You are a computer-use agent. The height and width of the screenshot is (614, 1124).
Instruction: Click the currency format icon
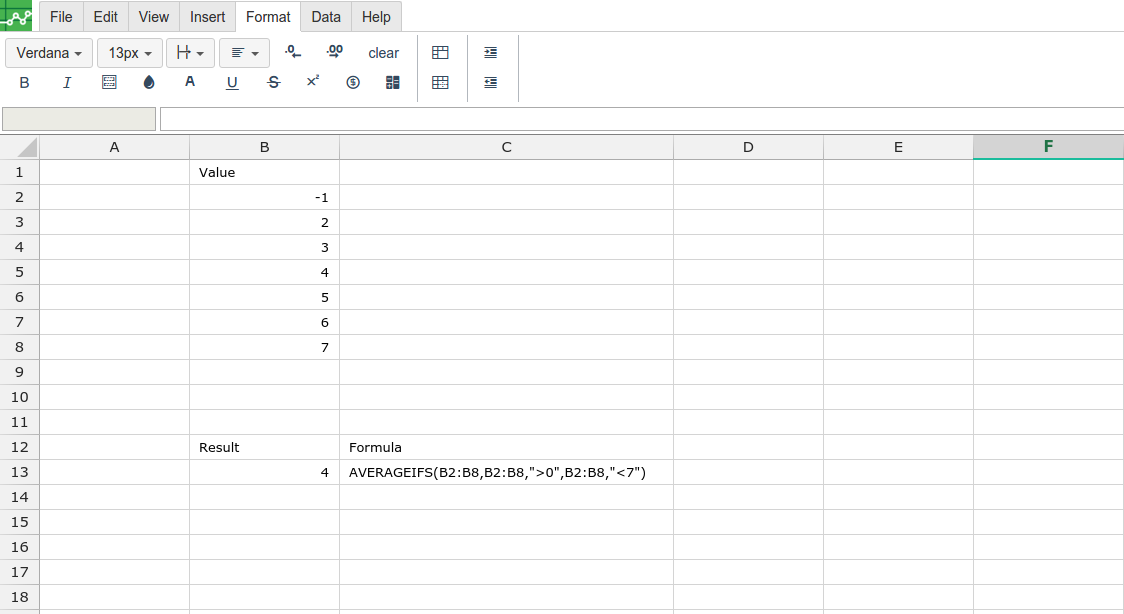coord(353,83)
